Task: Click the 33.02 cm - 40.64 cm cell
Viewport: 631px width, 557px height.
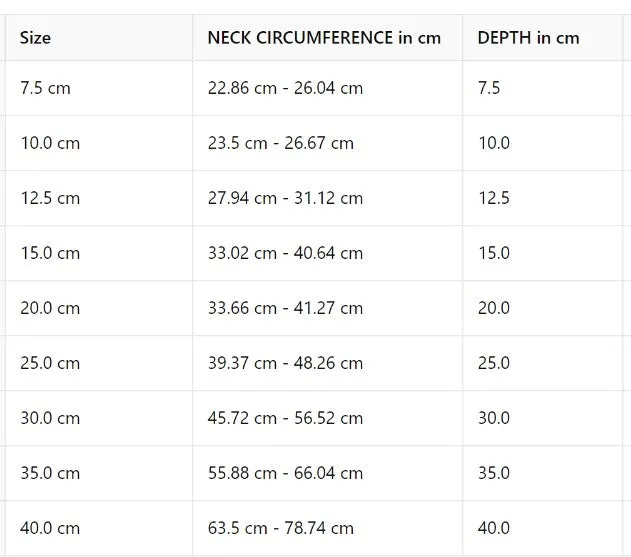Action: 328,253
